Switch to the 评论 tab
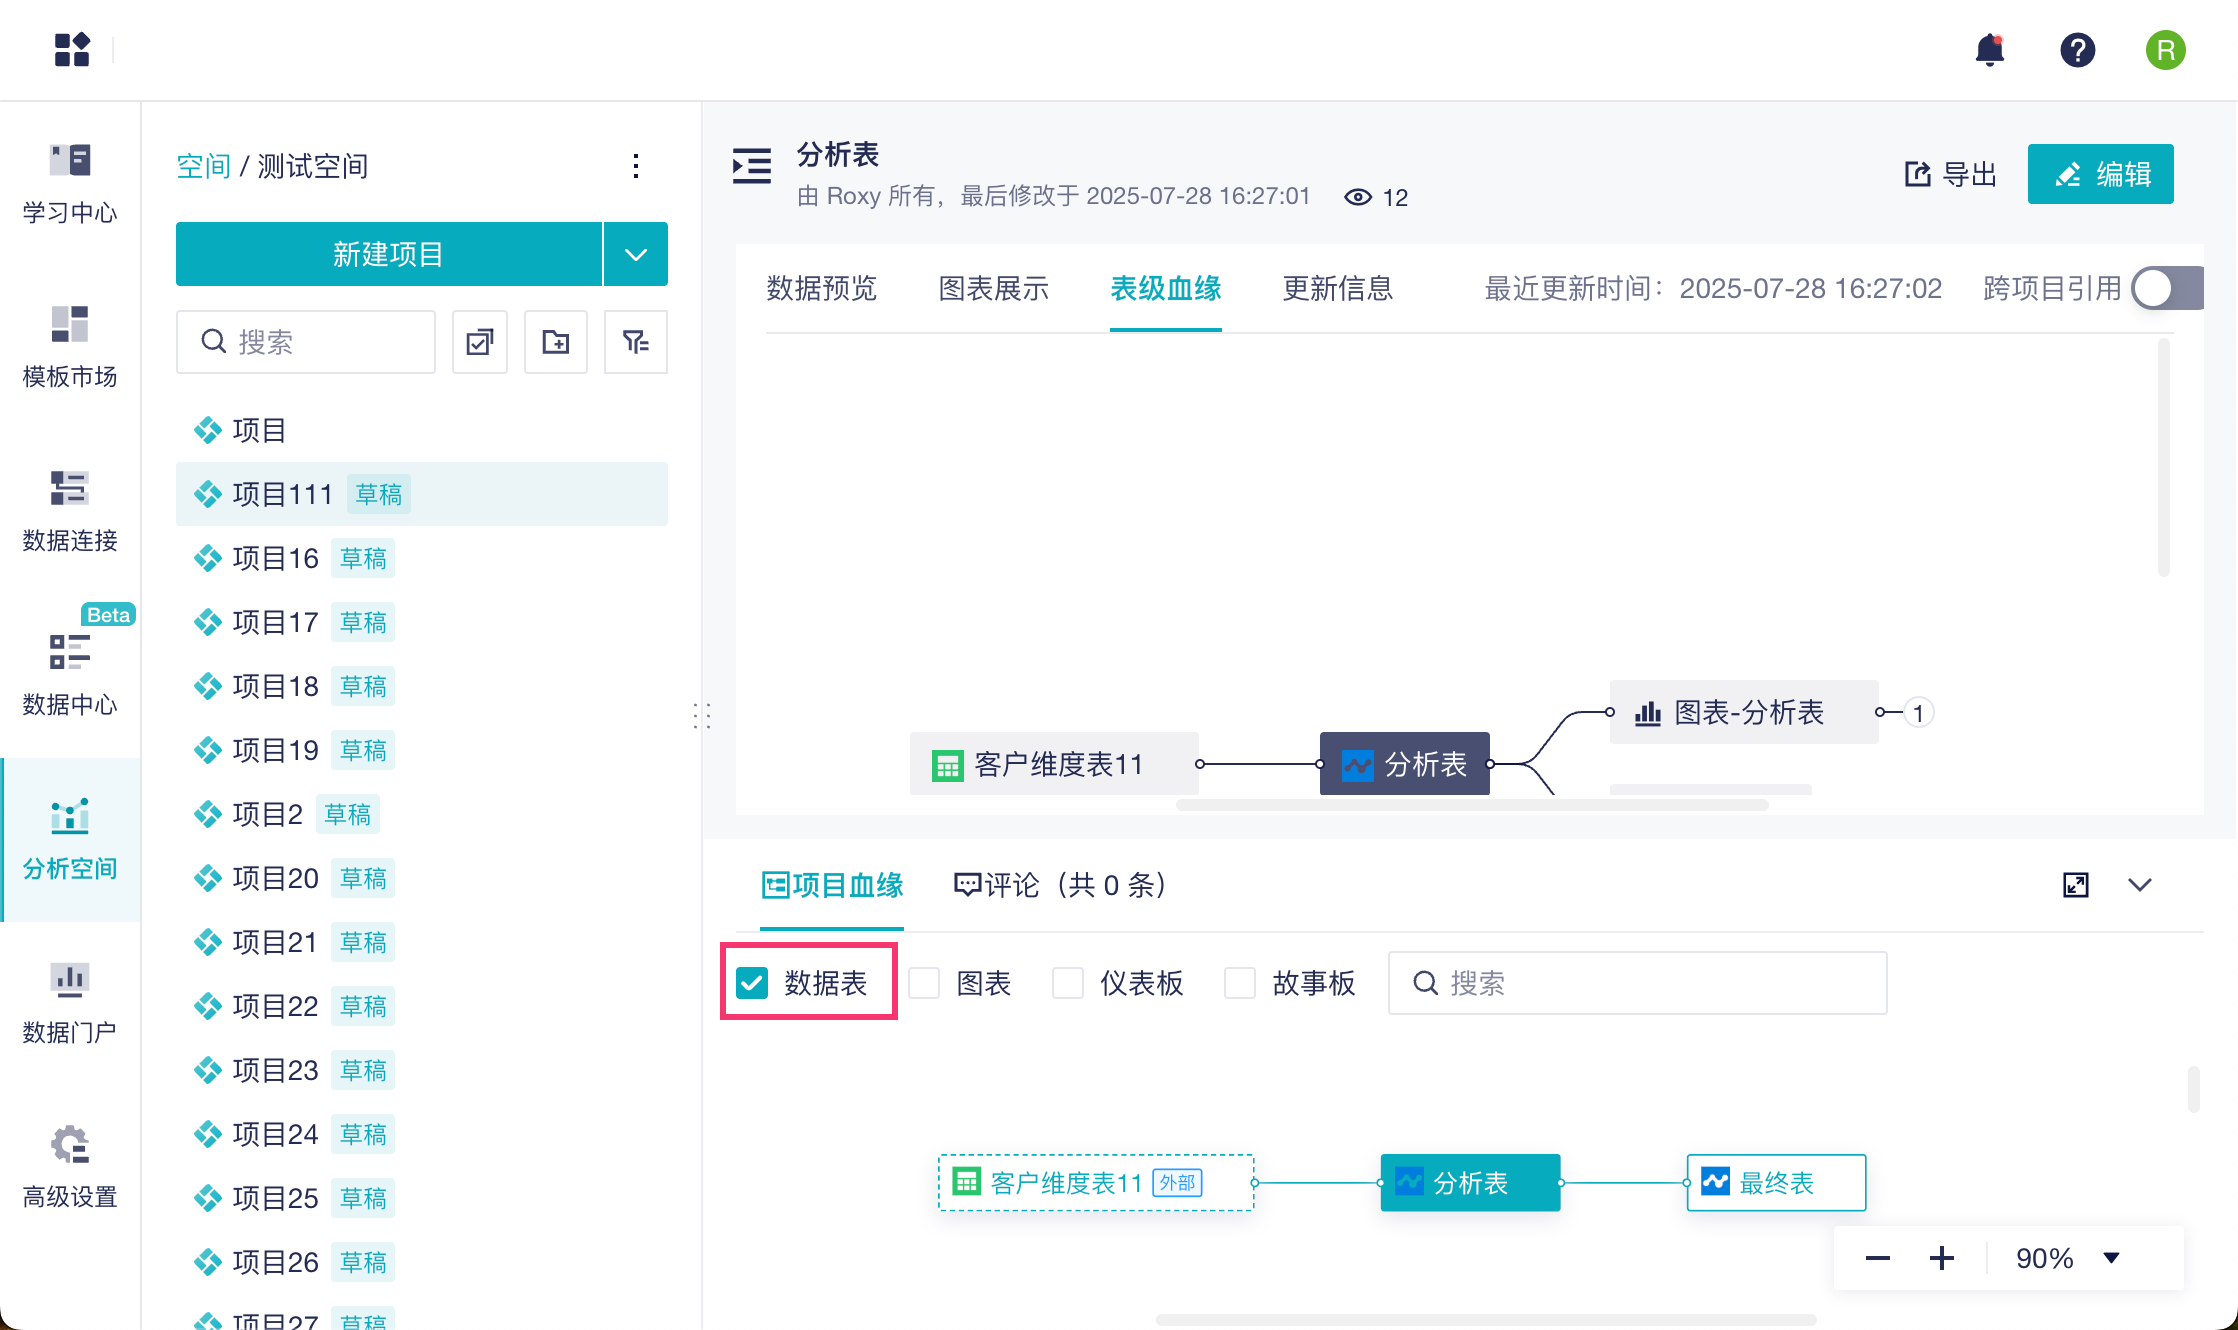Image resolution: width=2238 pixels, height=1330 pixels. click(1060, 885)
